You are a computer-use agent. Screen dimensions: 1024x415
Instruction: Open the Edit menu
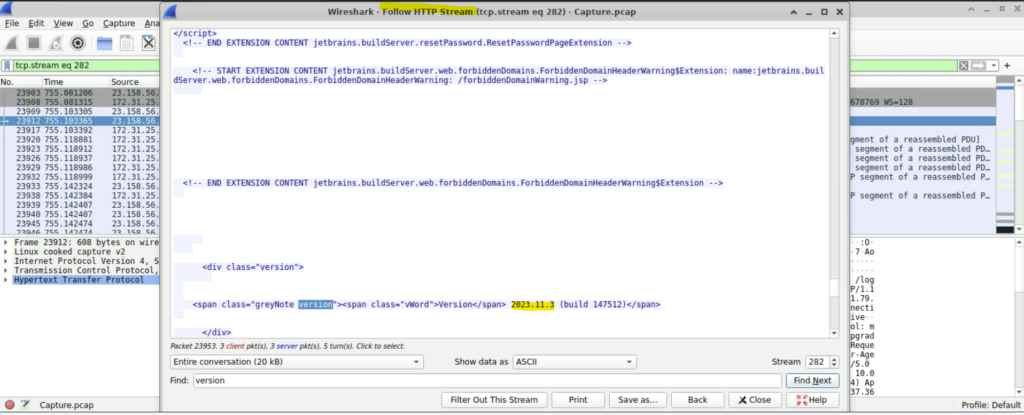[x=37, y=22]
